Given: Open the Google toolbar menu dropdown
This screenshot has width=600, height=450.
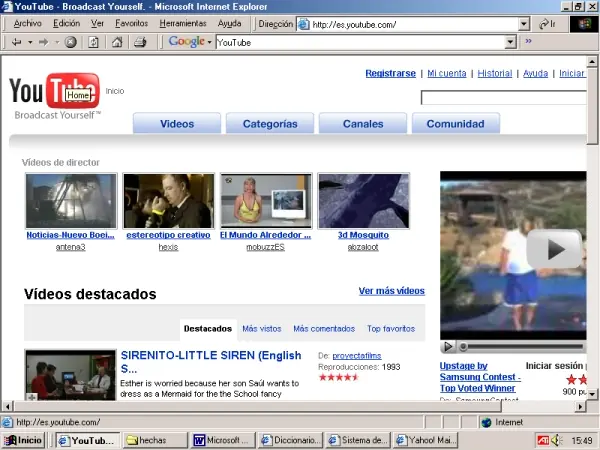Looking at the screenshot, I should [x=209, y=42].
